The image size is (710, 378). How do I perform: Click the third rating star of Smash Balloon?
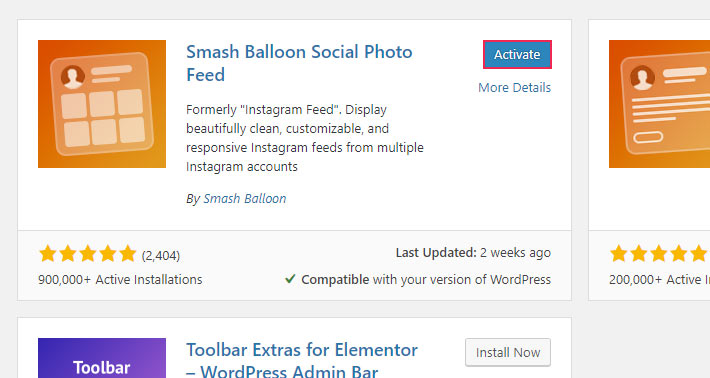[x=87, y=254]
